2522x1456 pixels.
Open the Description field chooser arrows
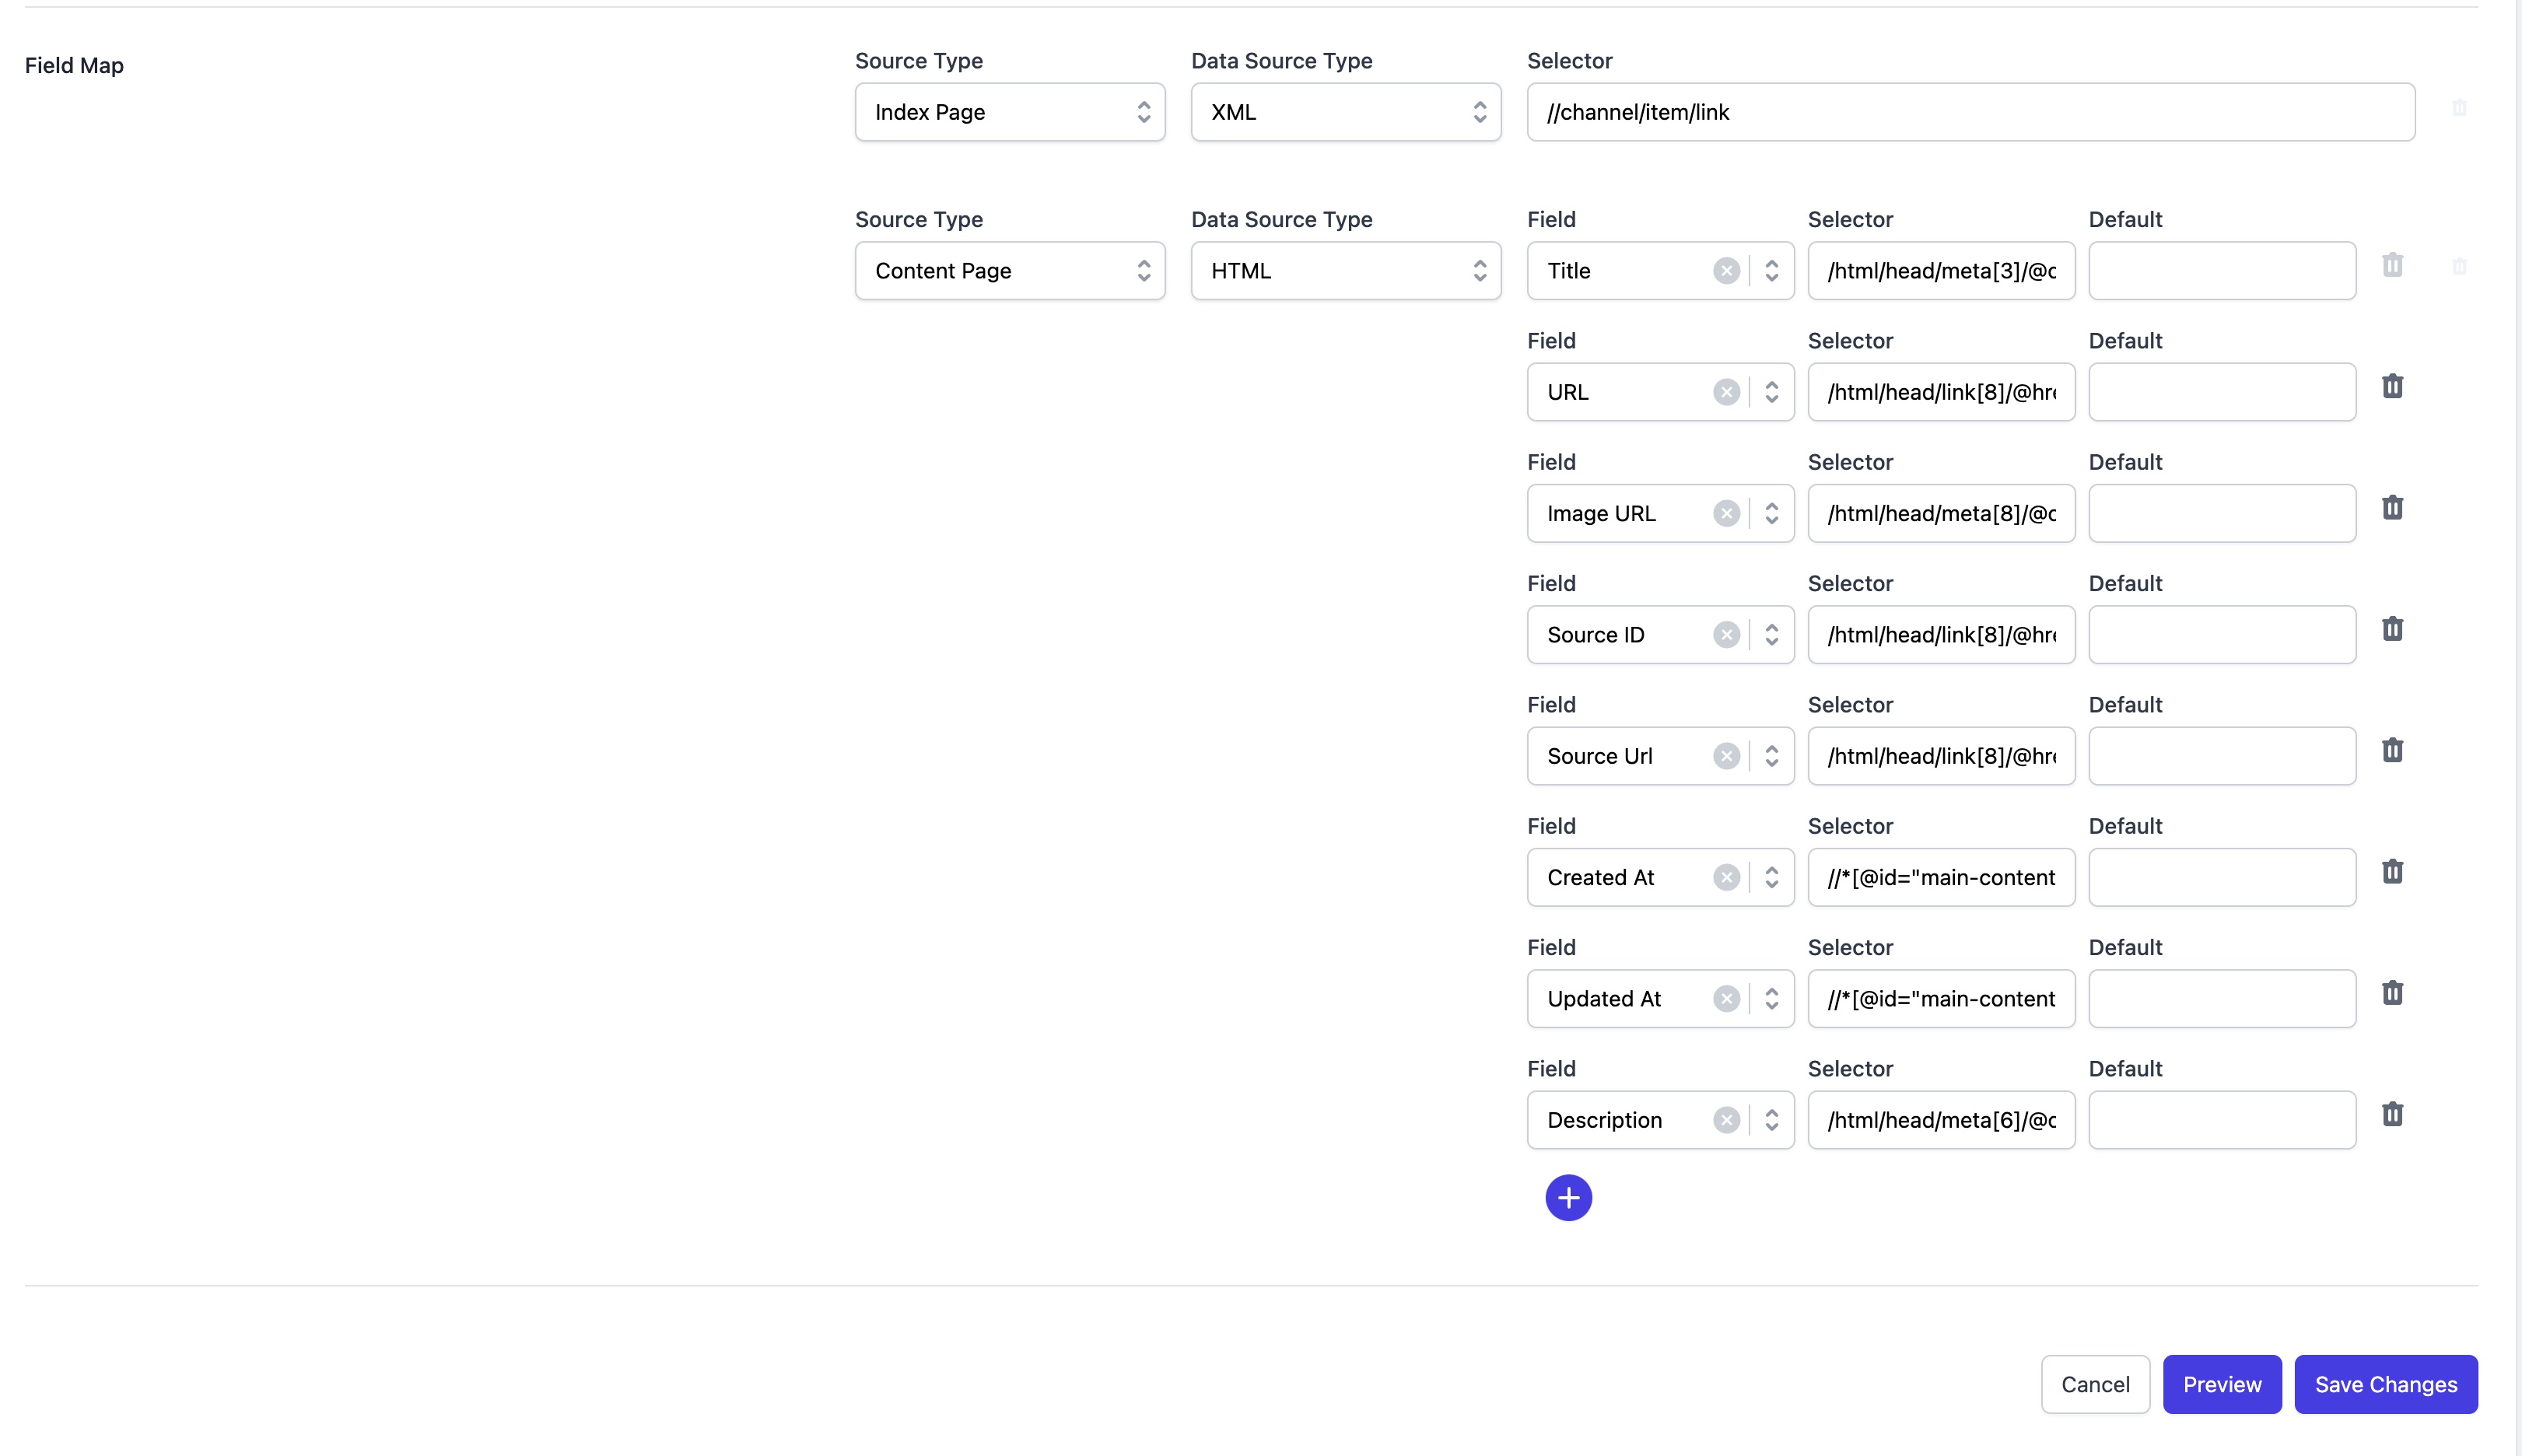pos(1771,1120)
